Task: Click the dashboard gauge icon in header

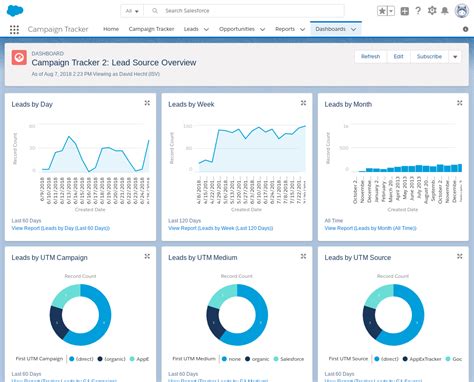Action: pos(19,57)
